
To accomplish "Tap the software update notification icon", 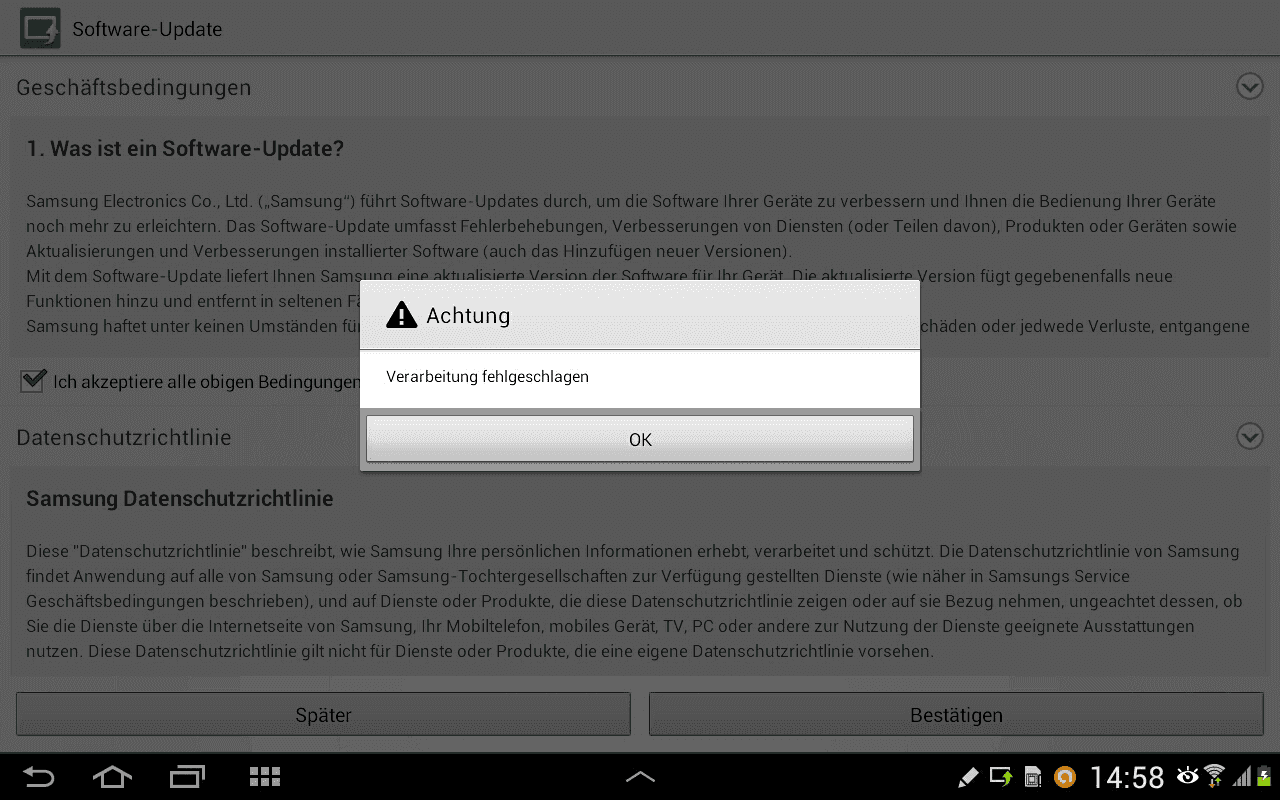I will click(1001, 777).
